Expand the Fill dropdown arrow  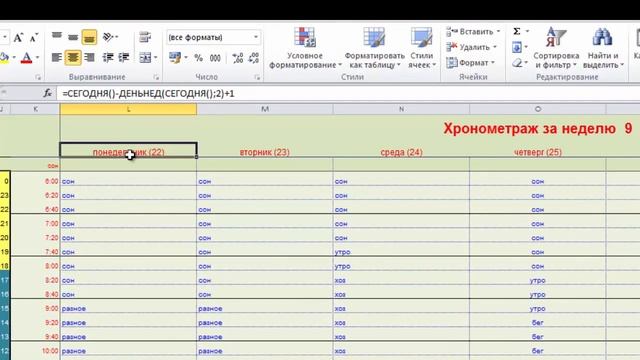[527, 47]
